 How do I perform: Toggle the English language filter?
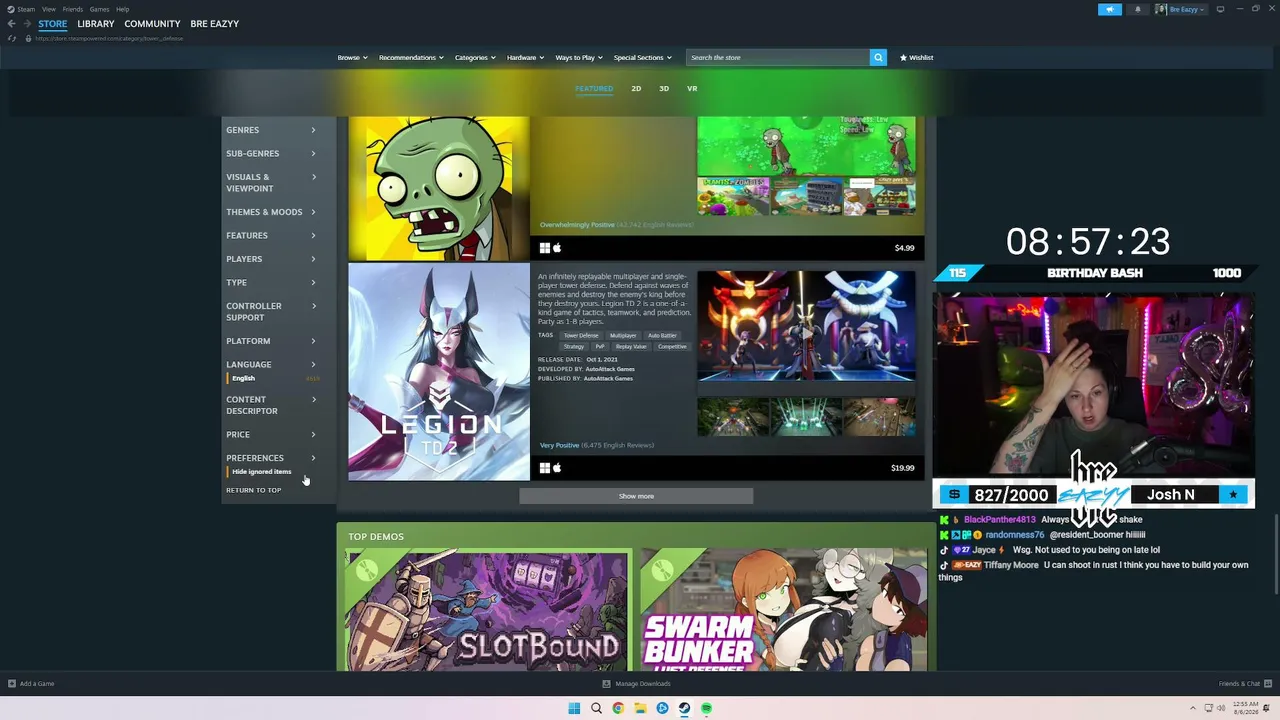click(x=243, y=378)
